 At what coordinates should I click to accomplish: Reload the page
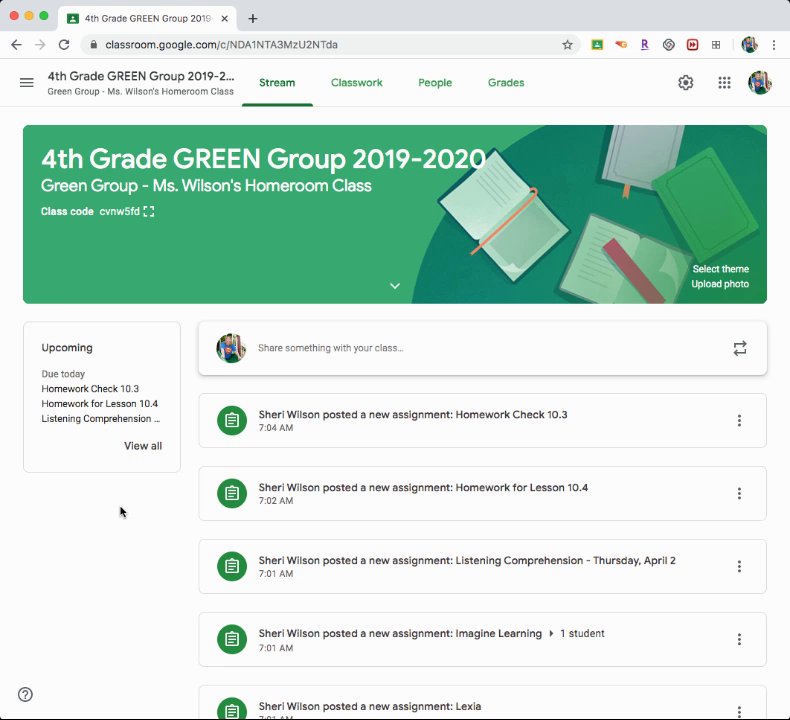click(64, 45)
